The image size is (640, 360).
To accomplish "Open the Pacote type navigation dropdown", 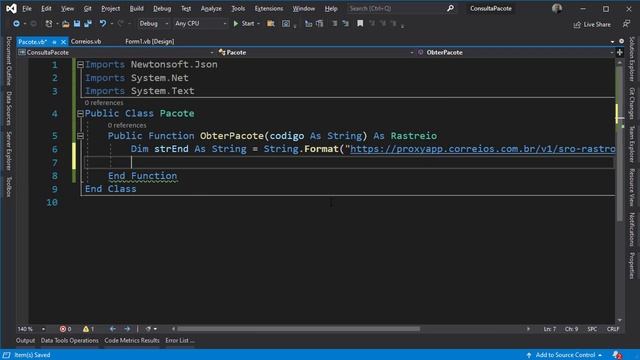I will tap(315, 52).
